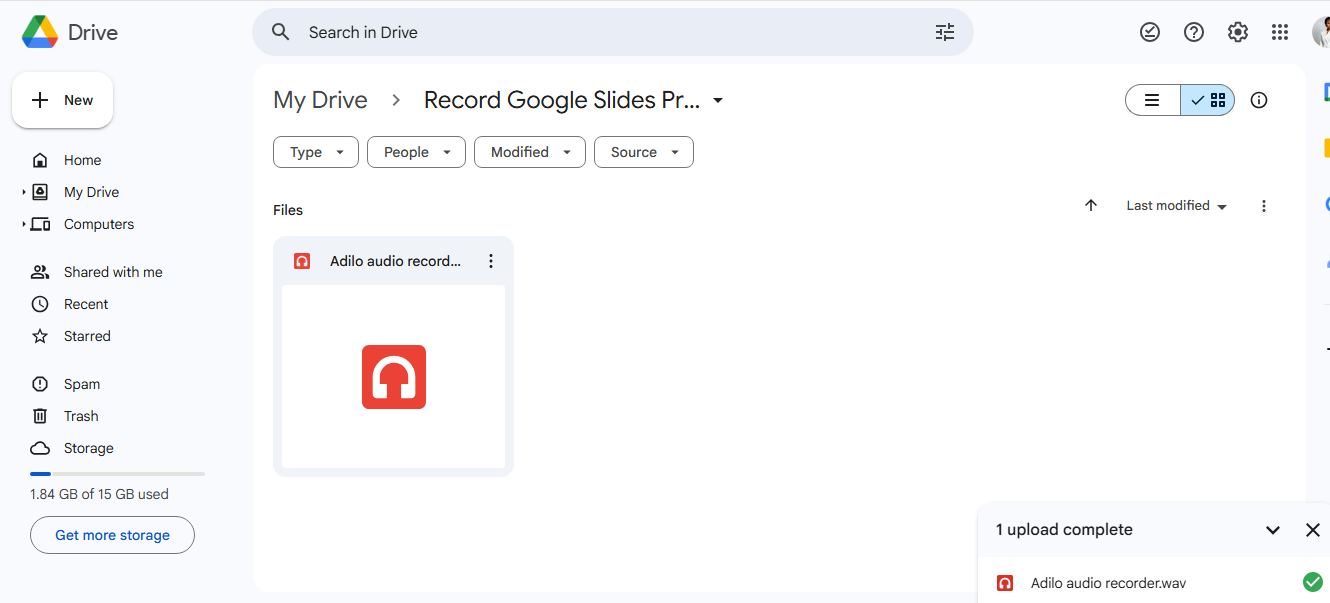The height and width of the screenshot is (603, 1330).
Task: Expand My Drive tree in sidebar
Action: point(24,192)
